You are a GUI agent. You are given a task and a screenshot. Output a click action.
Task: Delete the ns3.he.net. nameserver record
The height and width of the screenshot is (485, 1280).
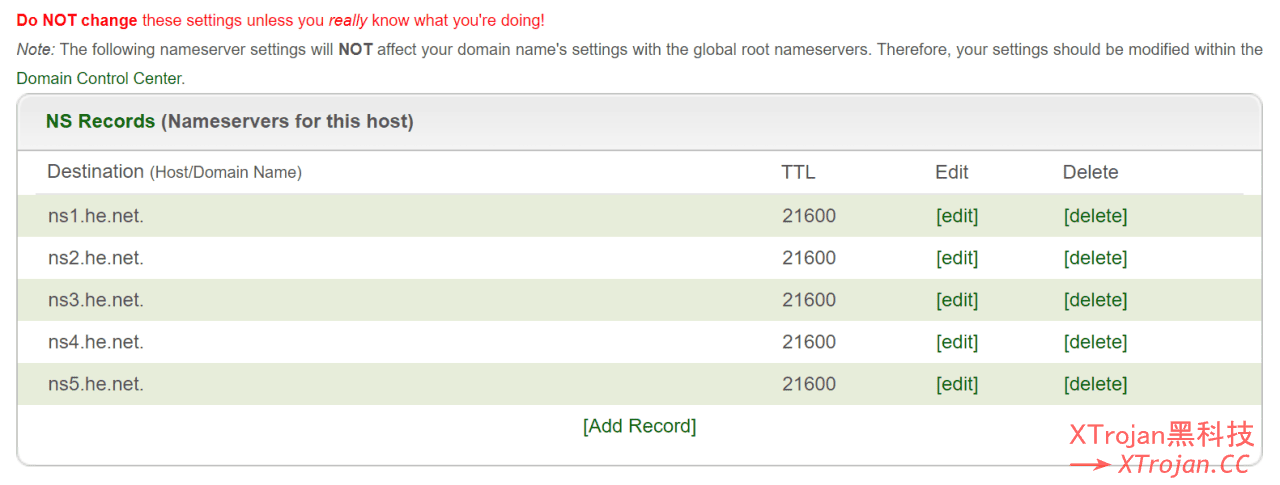(x=1095, y=300)
